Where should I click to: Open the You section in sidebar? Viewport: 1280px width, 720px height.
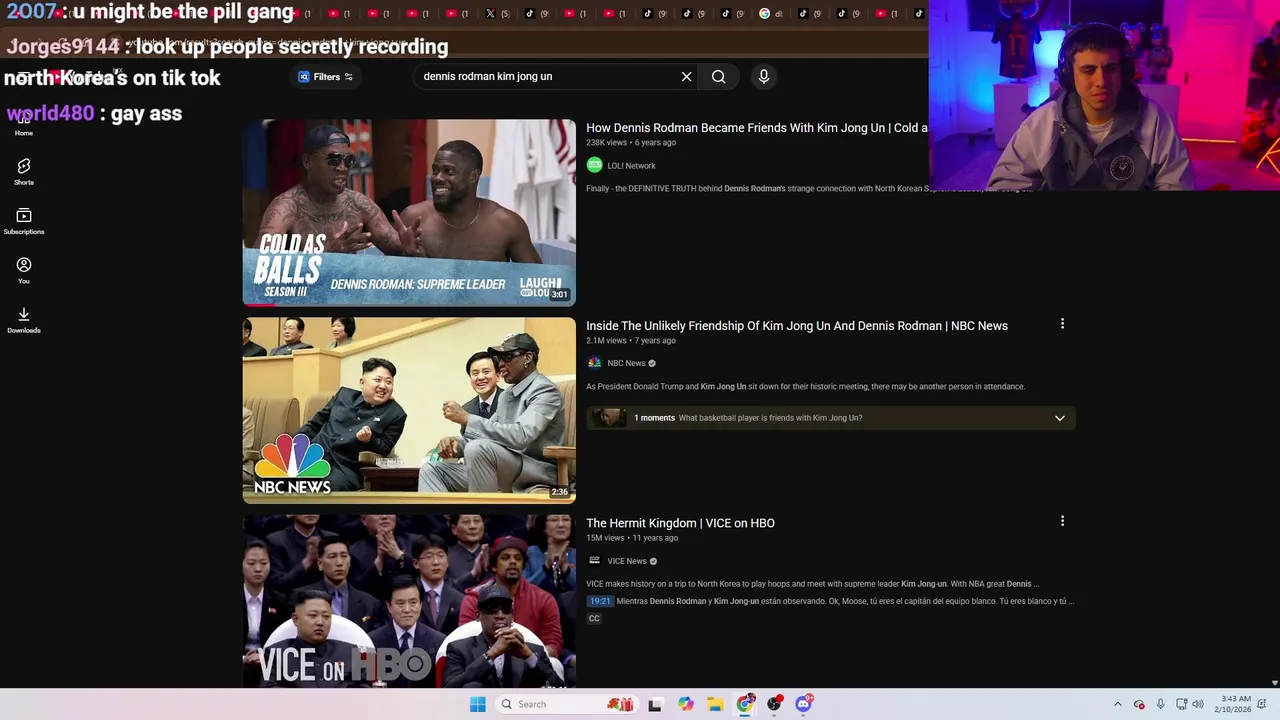(x=24, y=270)
